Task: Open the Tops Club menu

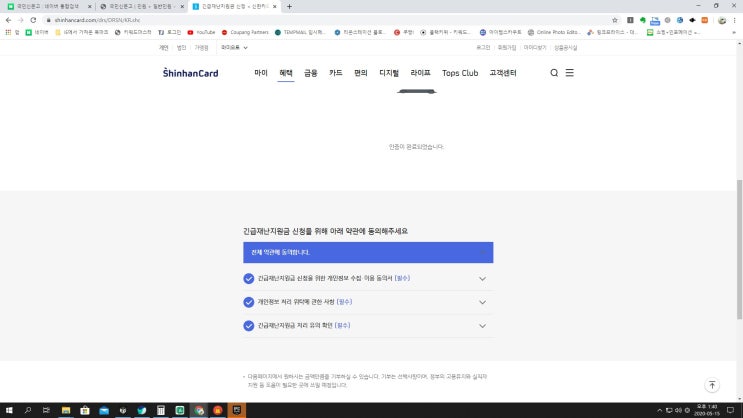Action: [x=460, y=73]
